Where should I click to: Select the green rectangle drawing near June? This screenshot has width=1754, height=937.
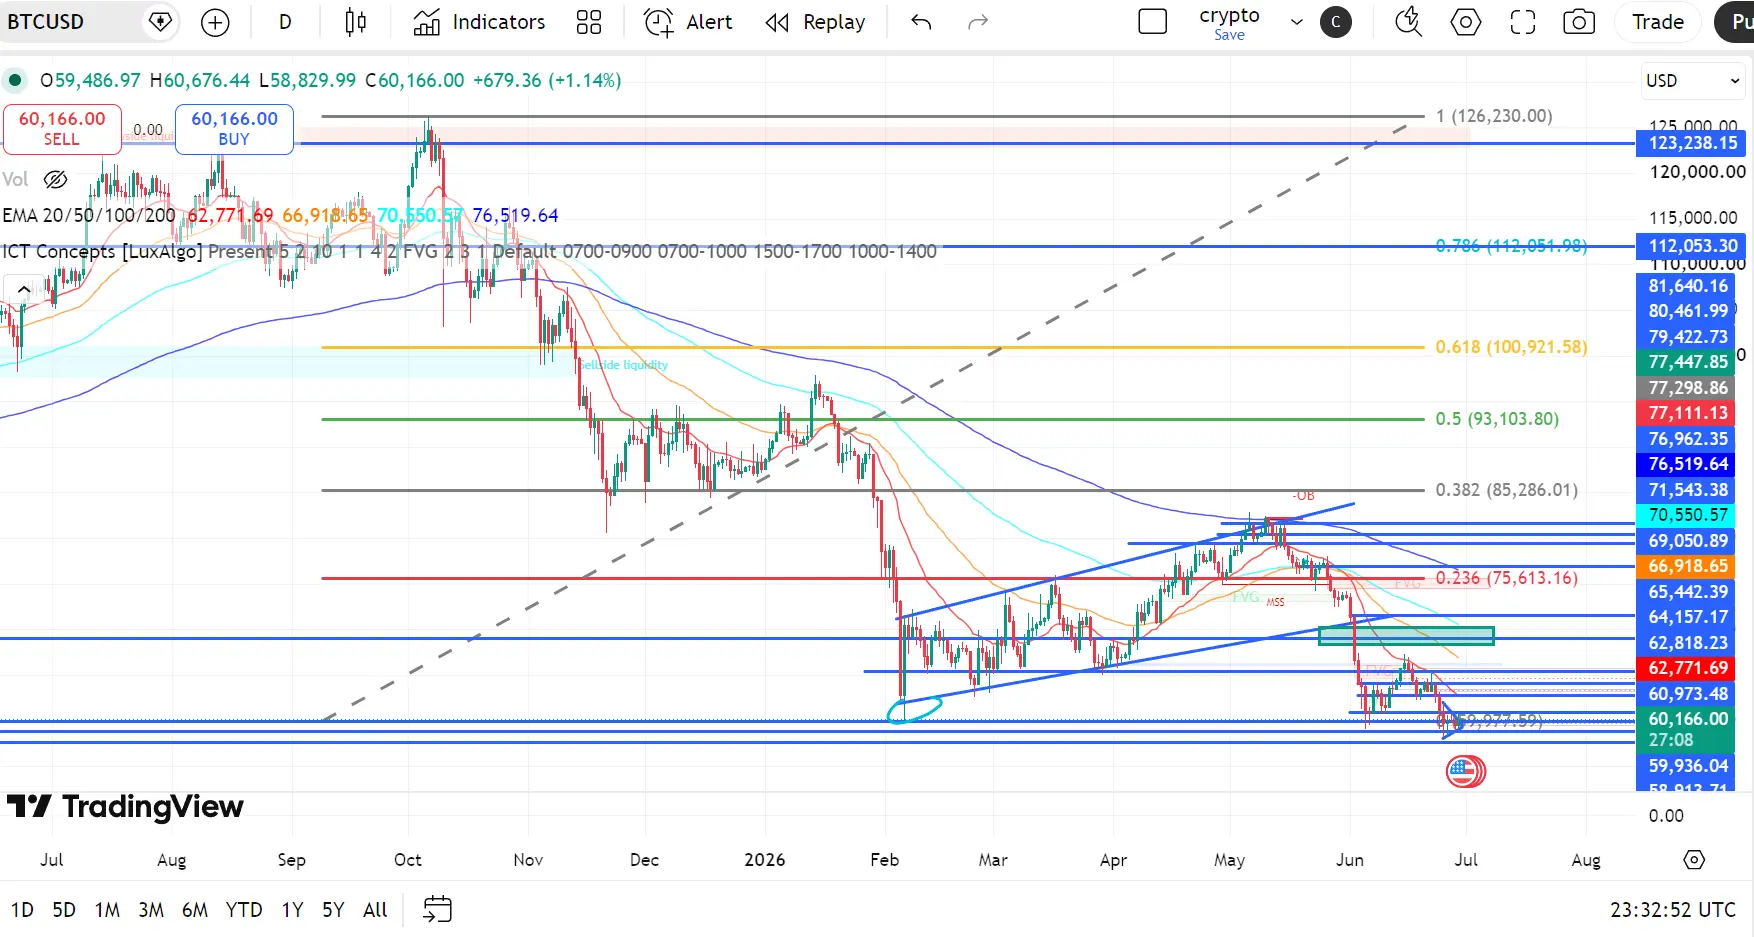click(1406, 635)
